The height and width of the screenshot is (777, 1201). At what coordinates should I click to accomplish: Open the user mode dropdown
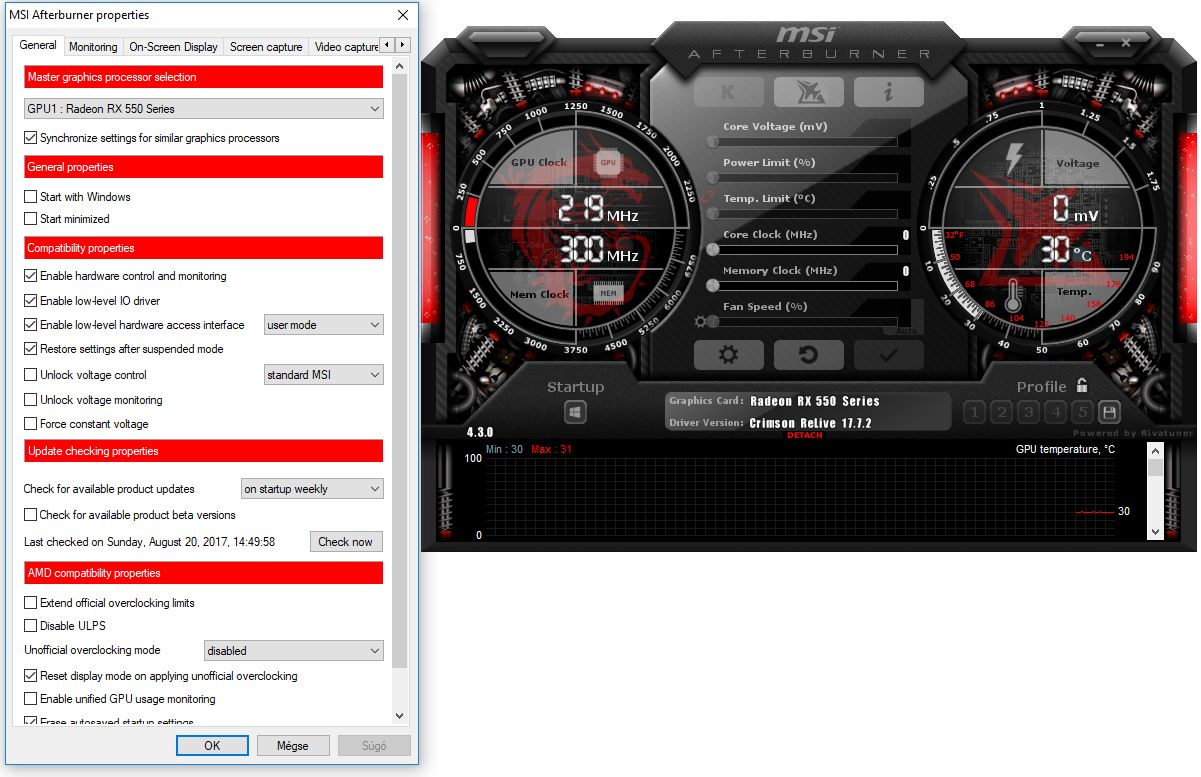tap(324, 325)
